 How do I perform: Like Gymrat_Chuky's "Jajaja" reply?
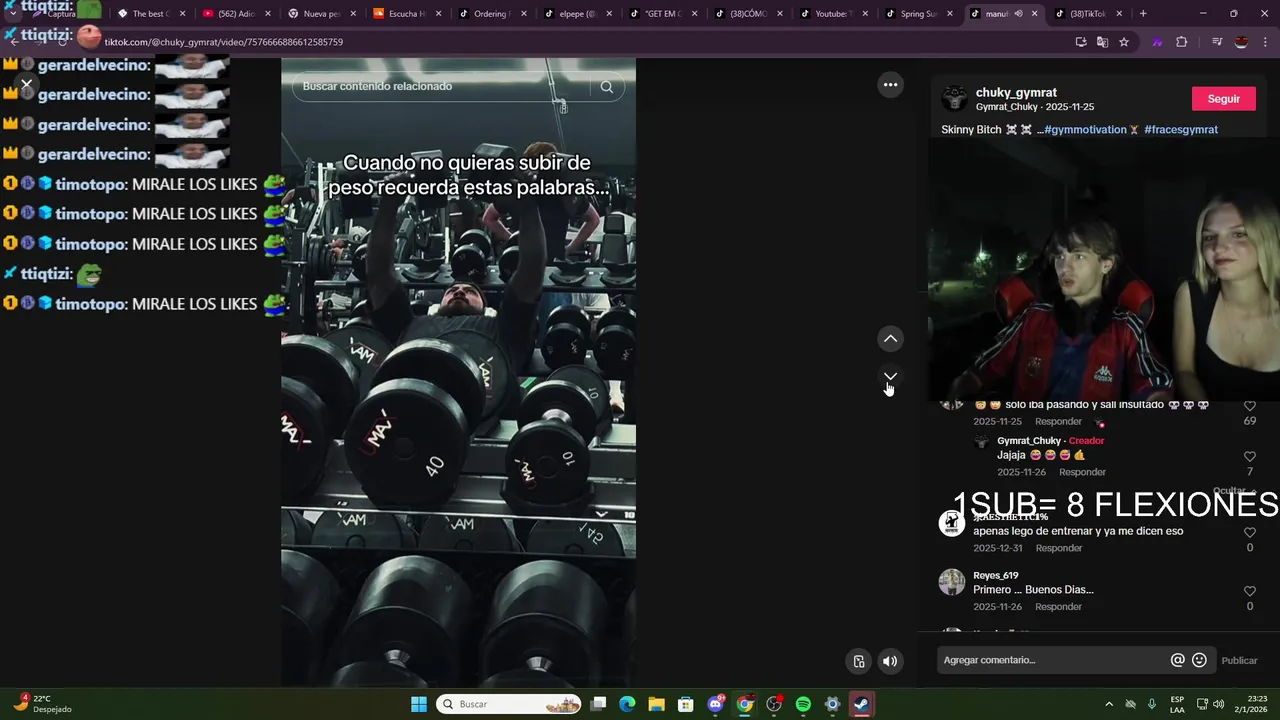click(1250, 457)
